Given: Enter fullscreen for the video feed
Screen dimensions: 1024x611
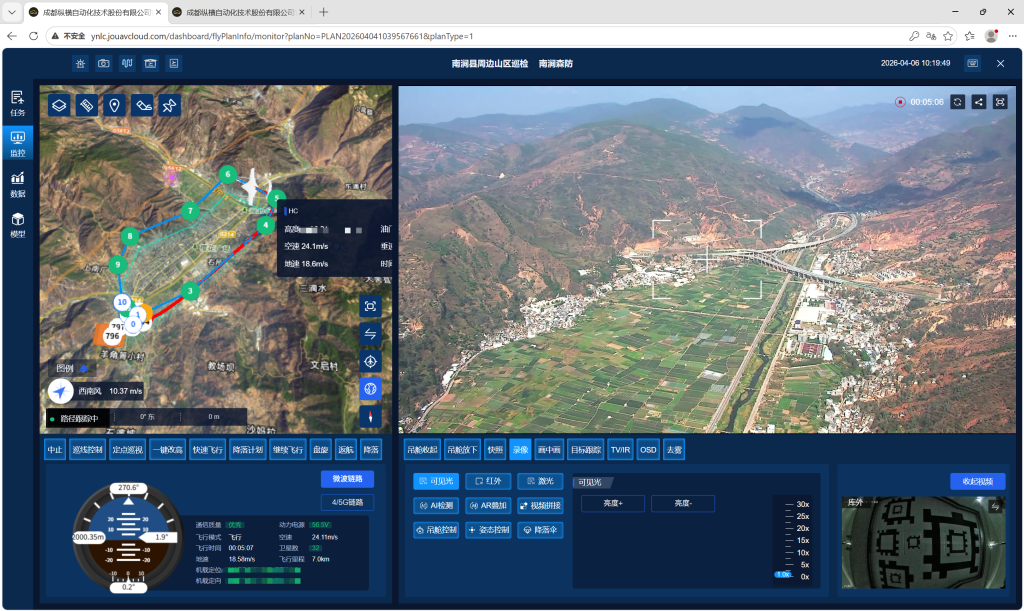Looking at the screenshot, I should click(x=999, y=102).
